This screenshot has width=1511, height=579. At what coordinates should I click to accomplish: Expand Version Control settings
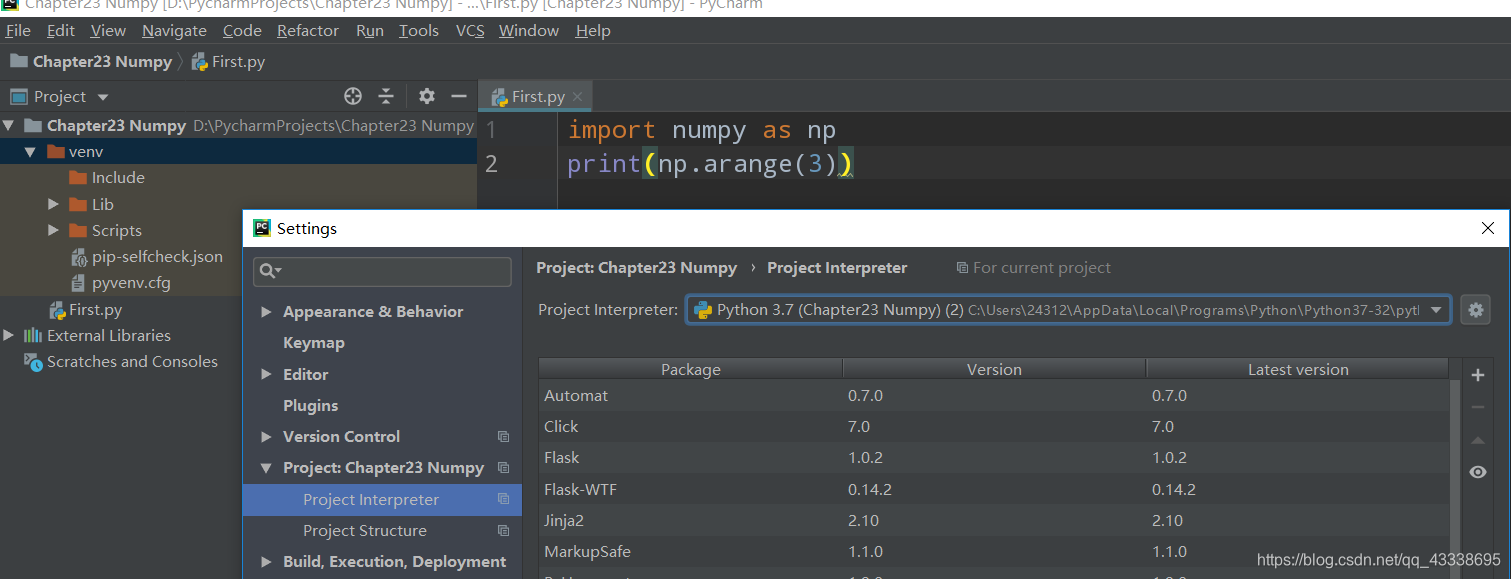[x=266, y=437]
